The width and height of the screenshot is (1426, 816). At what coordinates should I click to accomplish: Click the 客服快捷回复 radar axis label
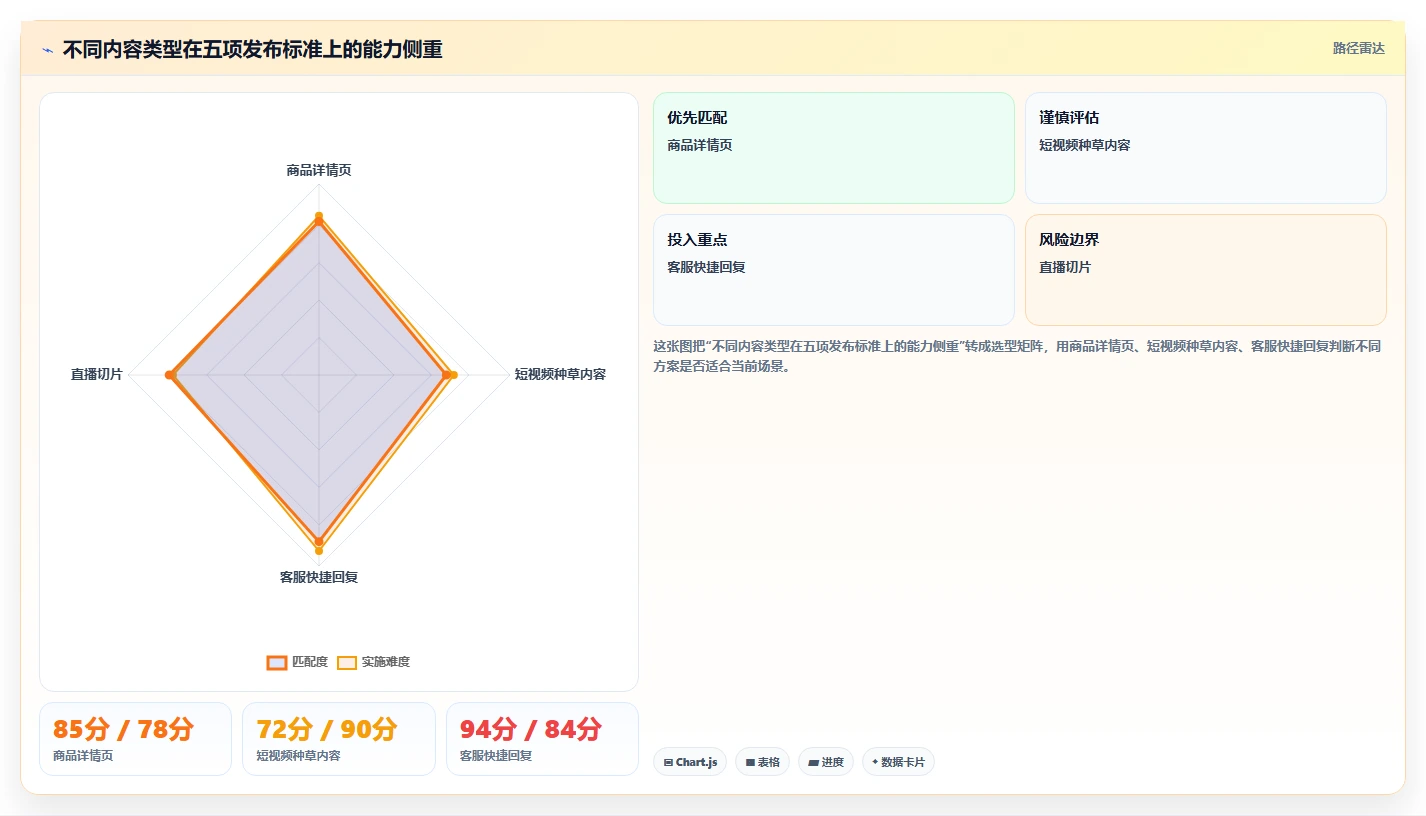point(319,577)
